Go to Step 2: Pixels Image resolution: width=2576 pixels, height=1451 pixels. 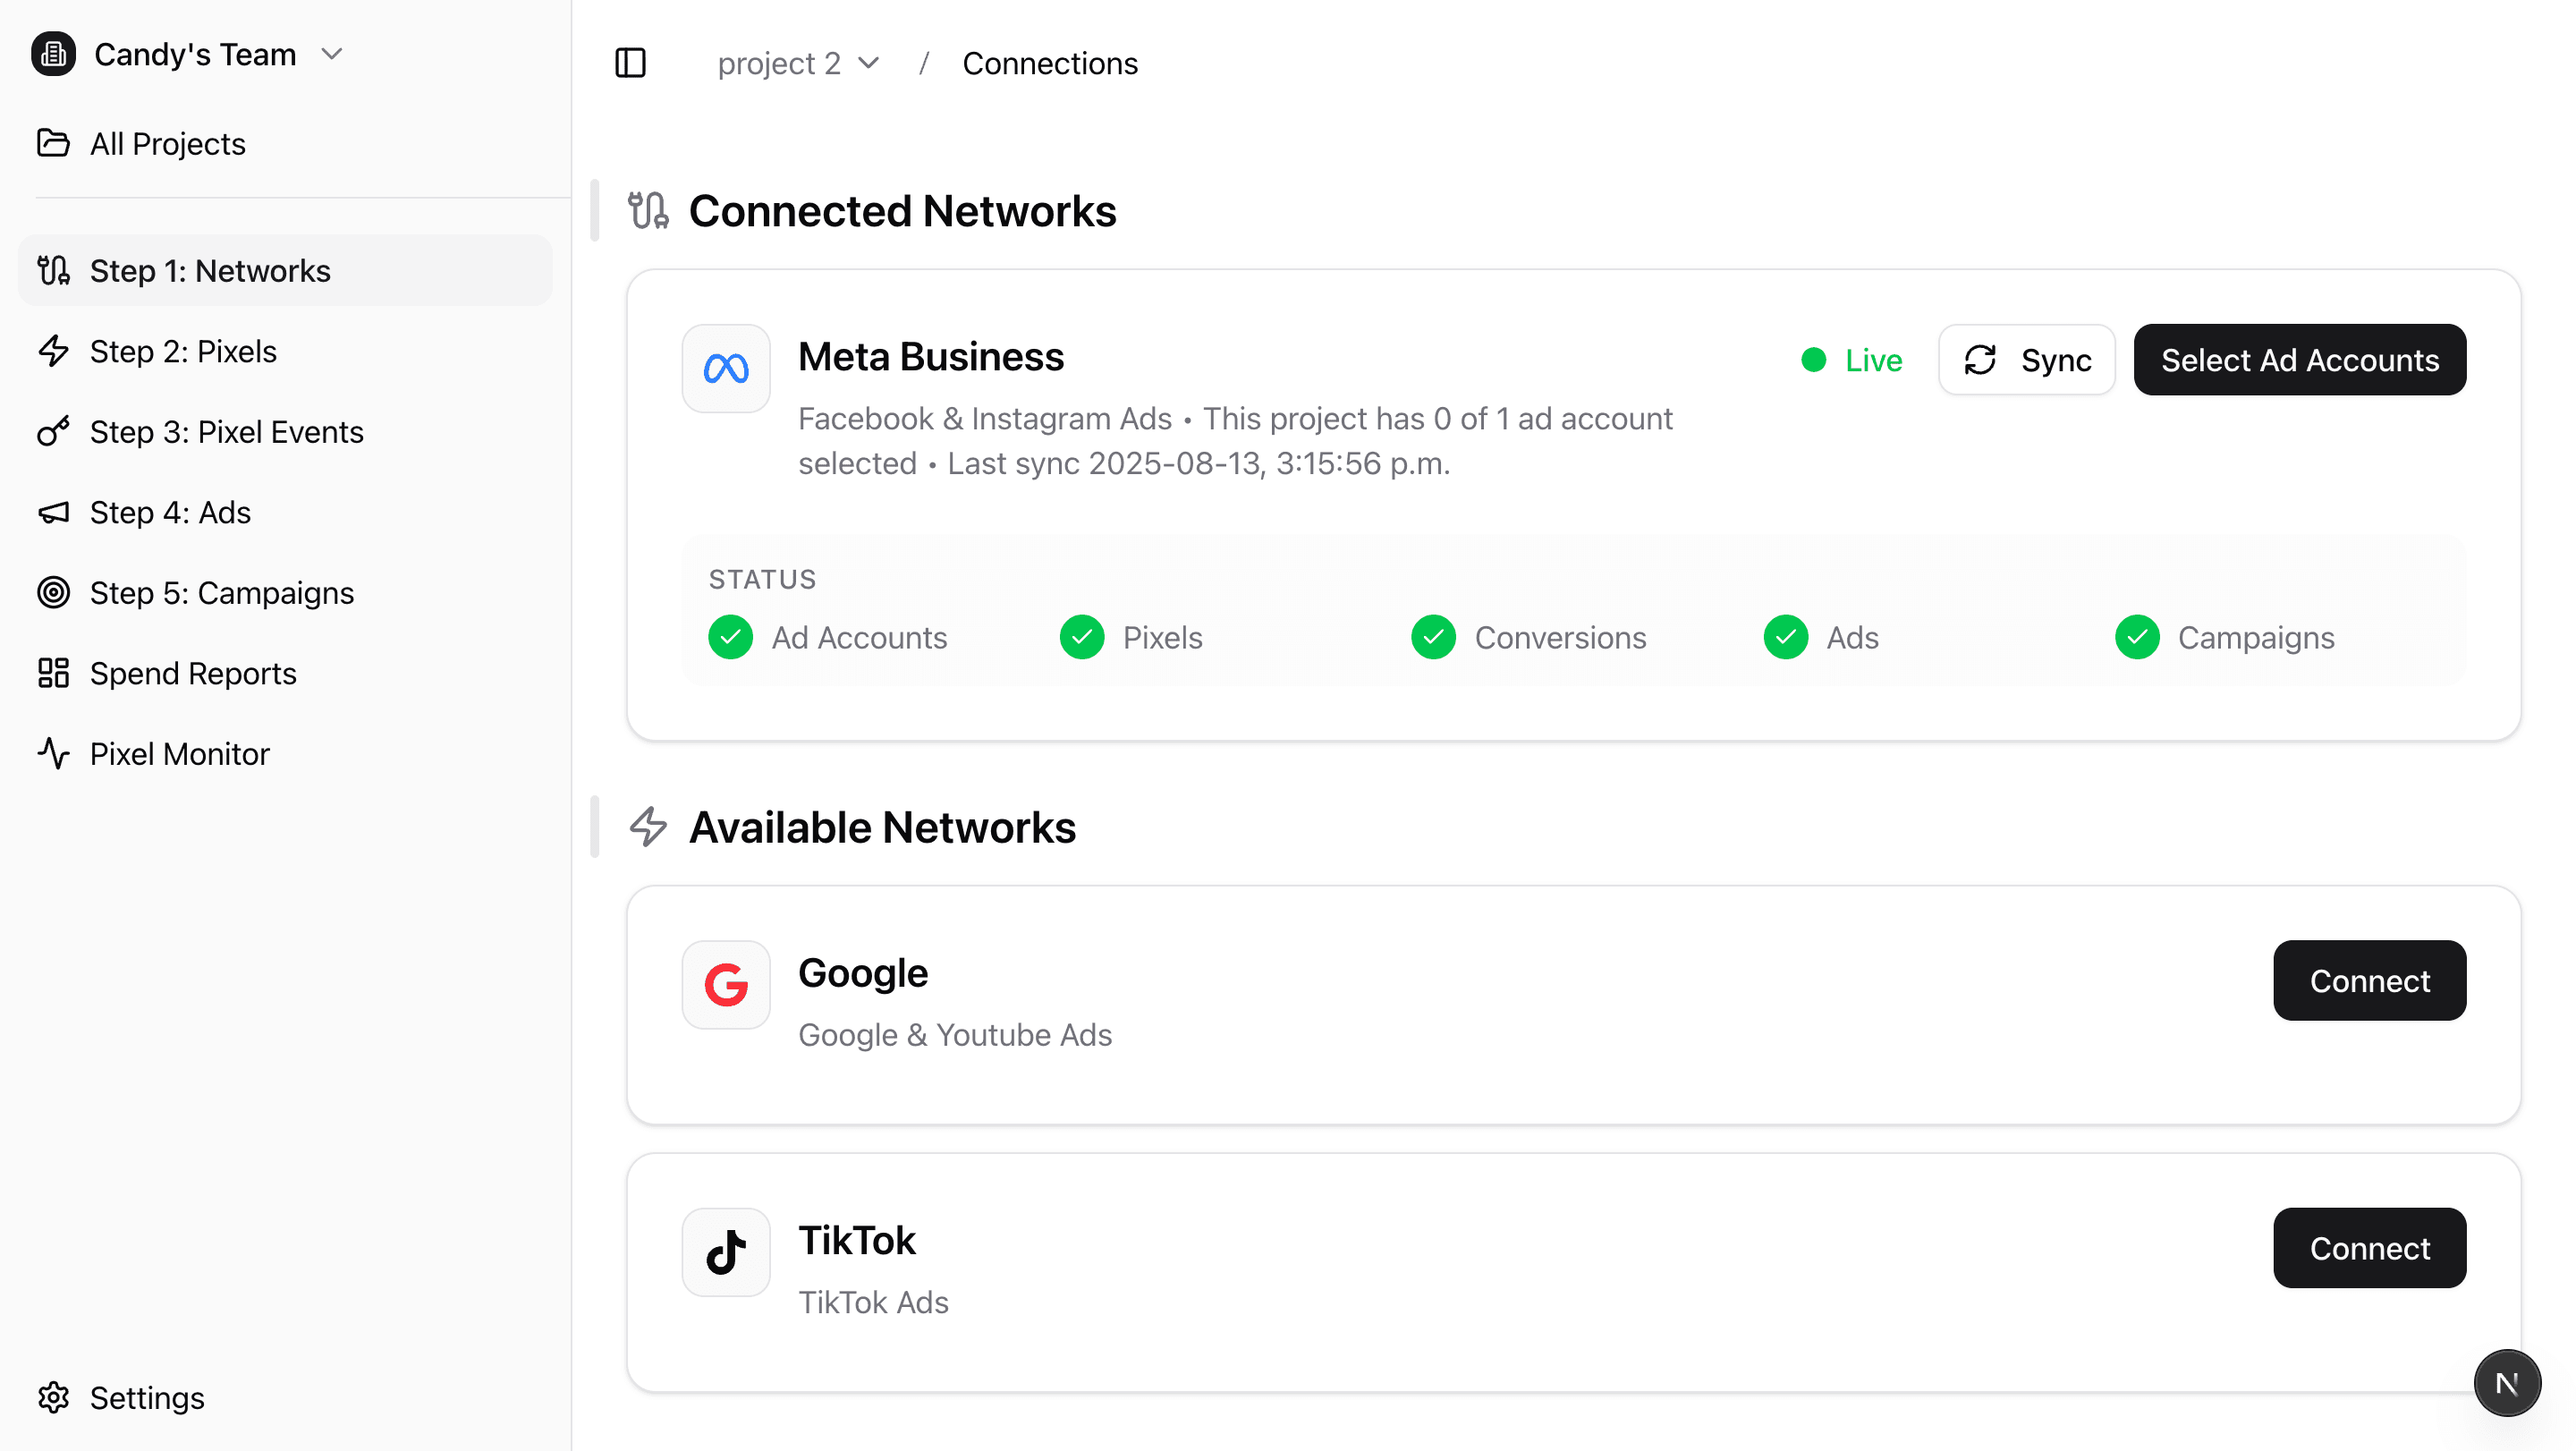183,351
